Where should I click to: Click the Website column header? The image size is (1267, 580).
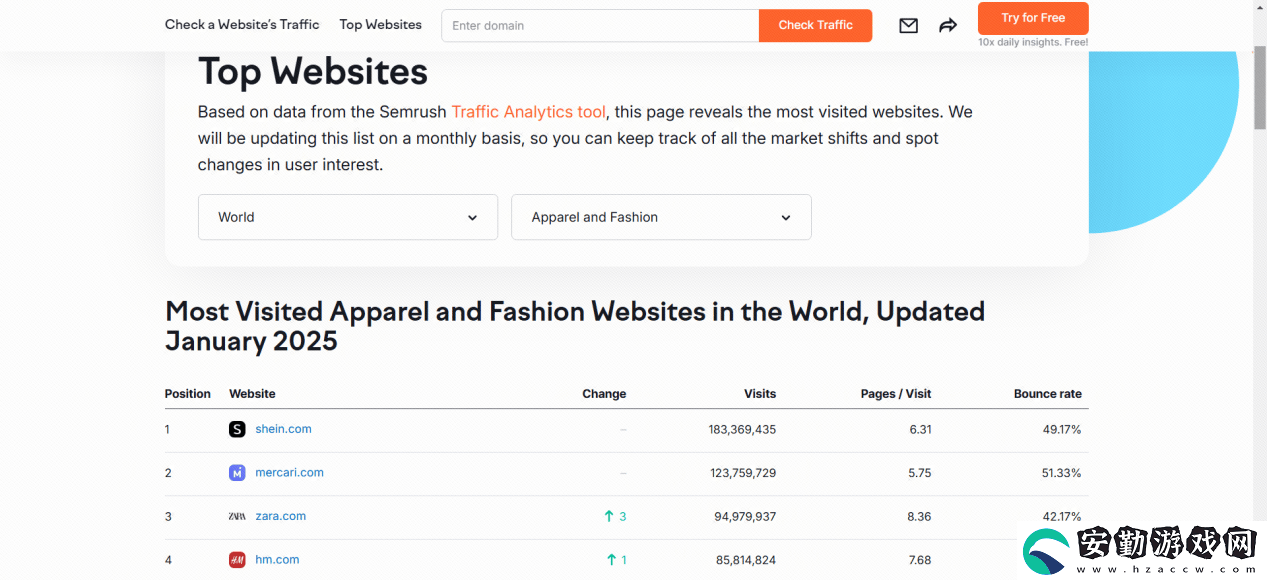click(252, 394)
